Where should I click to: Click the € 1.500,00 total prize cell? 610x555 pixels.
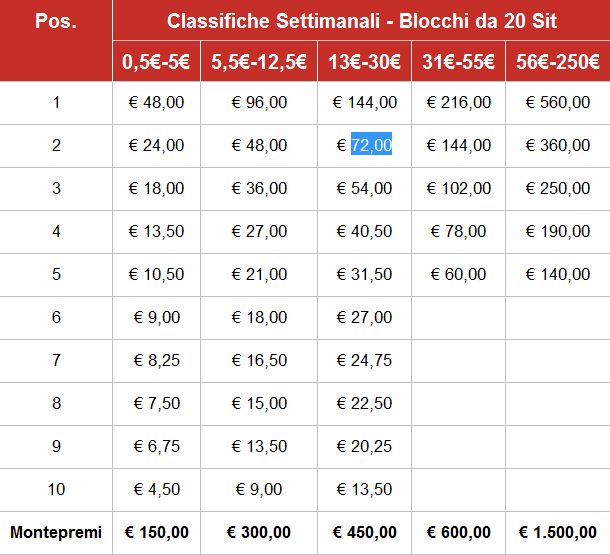[558, 533]
